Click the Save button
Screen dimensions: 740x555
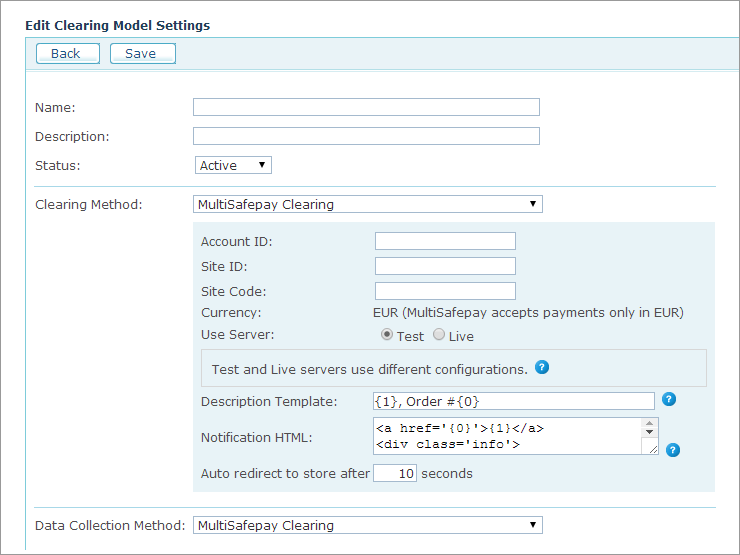click(x=142, y=54)
